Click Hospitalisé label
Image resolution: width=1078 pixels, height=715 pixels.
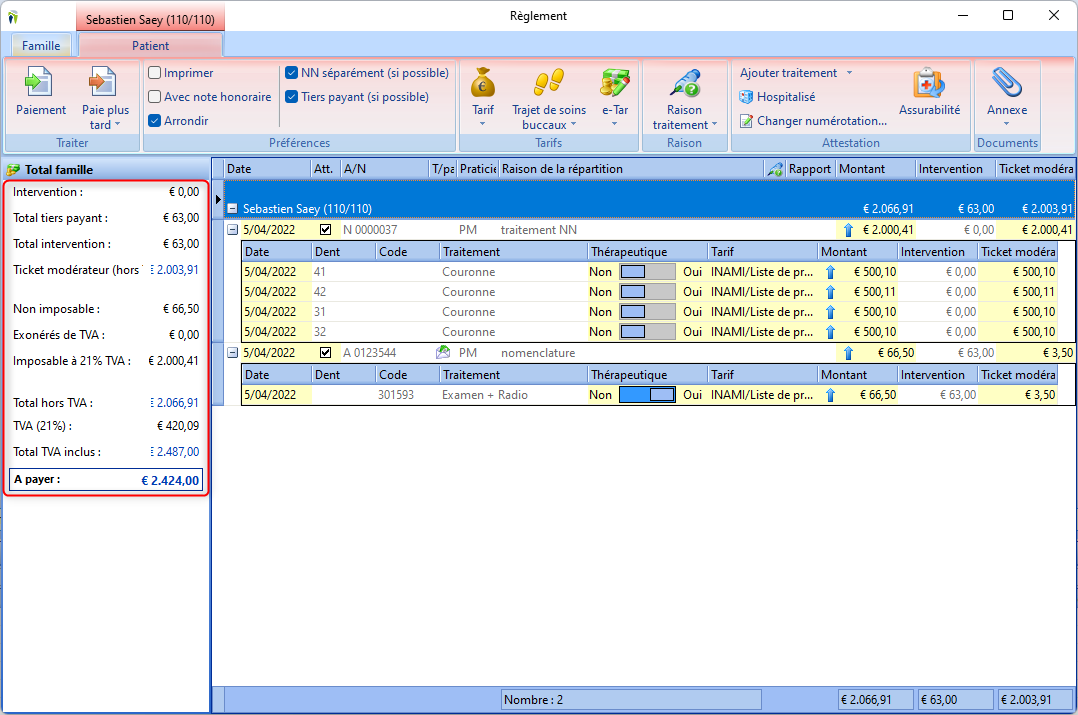click(786, 97)
